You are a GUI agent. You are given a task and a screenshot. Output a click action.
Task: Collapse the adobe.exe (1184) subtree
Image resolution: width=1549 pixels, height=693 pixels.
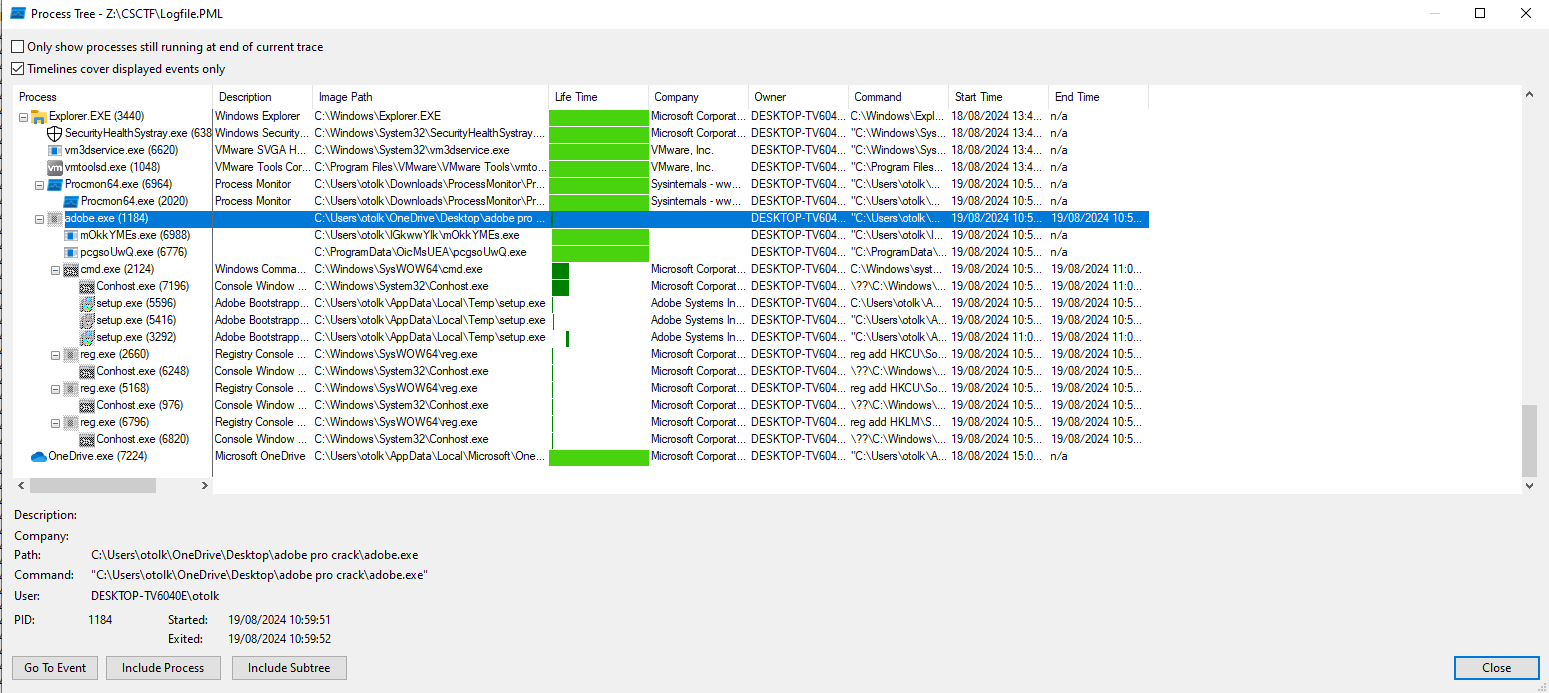39,219
